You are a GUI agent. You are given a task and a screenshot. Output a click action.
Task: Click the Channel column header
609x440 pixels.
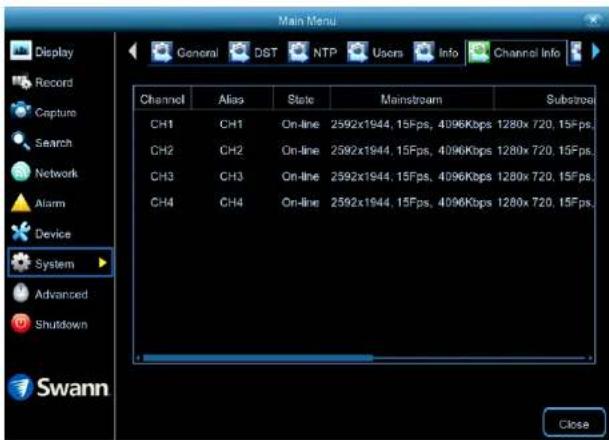tap(162, 99)
